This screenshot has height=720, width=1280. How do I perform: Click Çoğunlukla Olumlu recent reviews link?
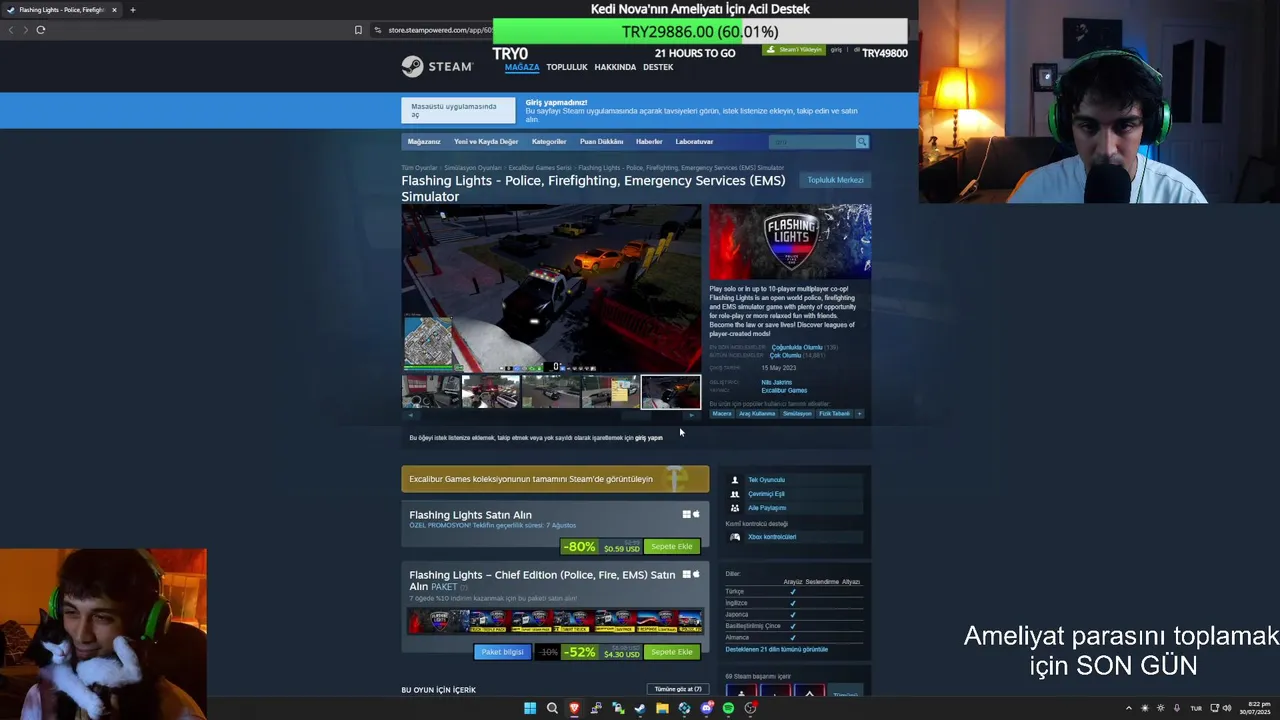pos(796,348)
